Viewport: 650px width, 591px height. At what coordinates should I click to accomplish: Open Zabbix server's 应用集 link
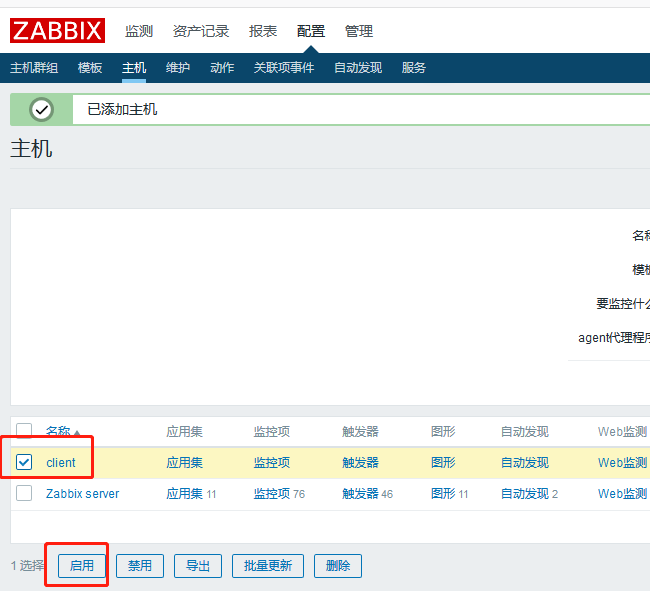point(184,494)
